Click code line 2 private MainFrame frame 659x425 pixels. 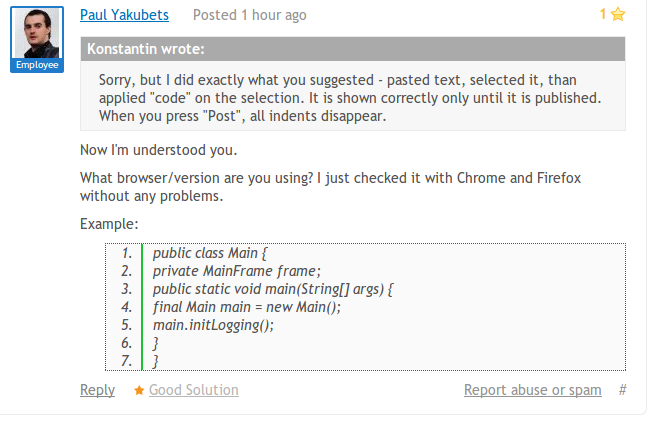click(x=236, y=271)
